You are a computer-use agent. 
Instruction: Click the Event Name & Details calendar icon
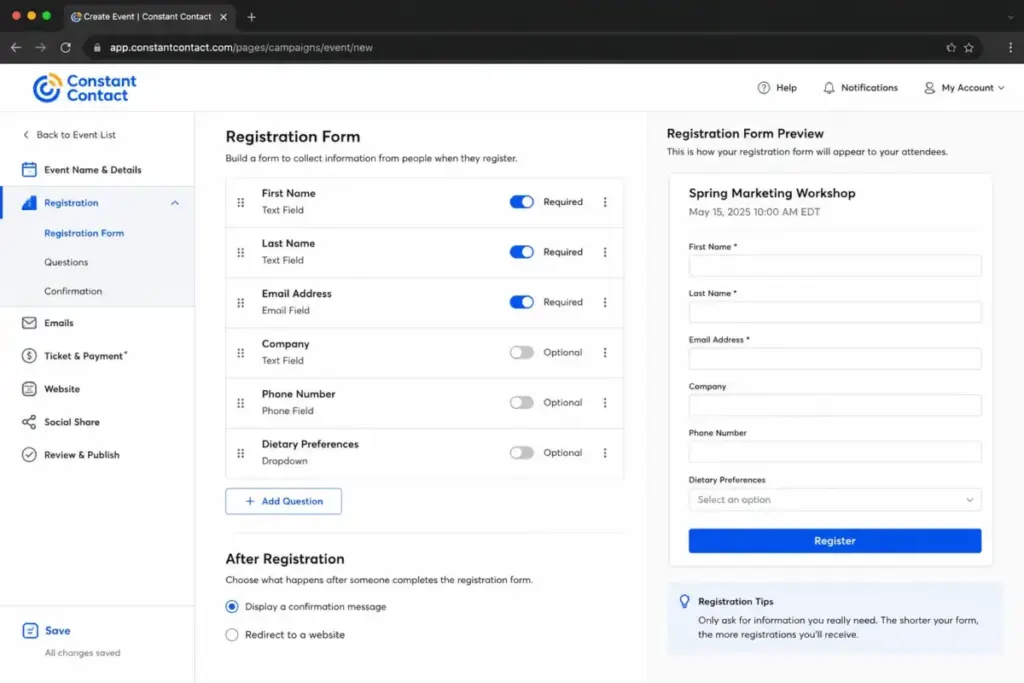tap(29, 170)
